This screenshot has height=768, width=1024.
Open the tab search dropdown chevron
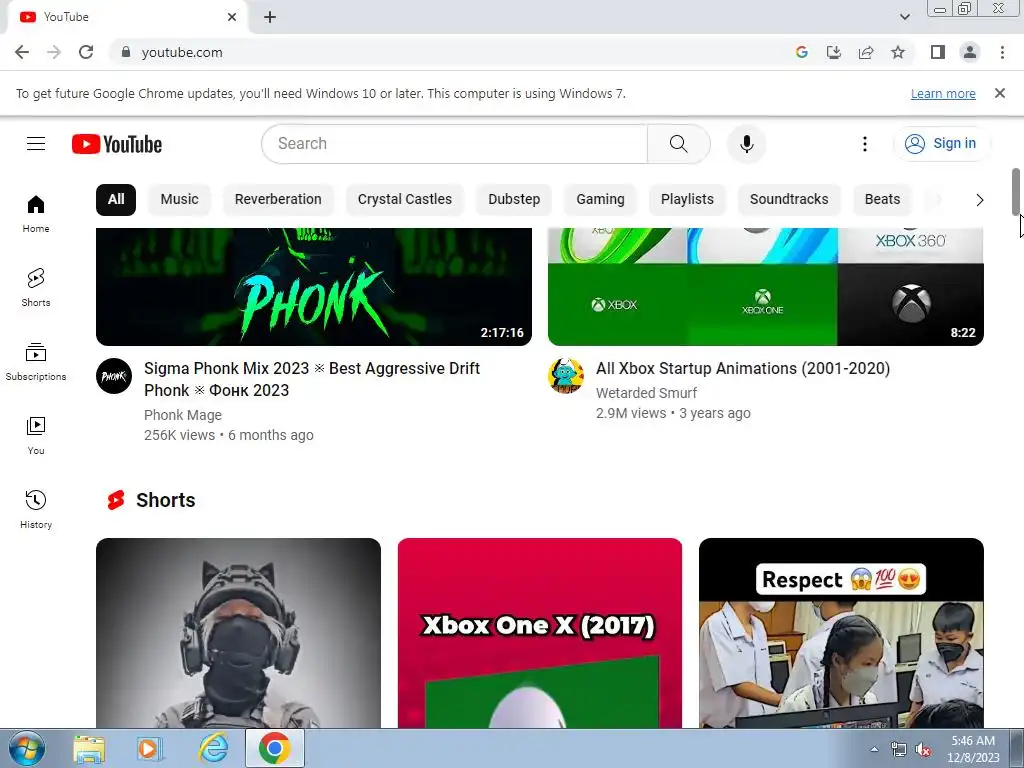(x=904, y=17)
